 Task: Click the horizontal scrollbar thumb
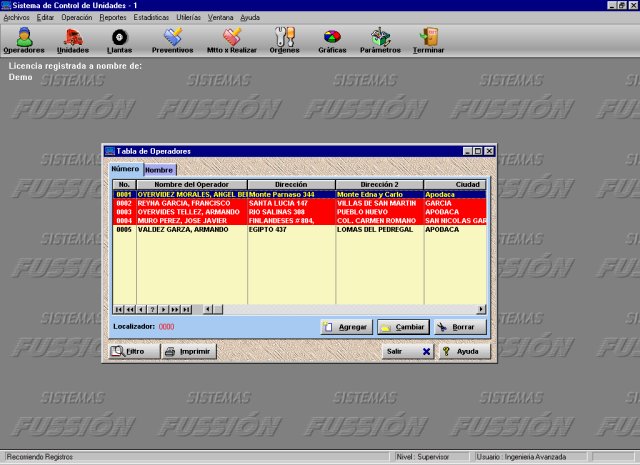tap(218, 309)
